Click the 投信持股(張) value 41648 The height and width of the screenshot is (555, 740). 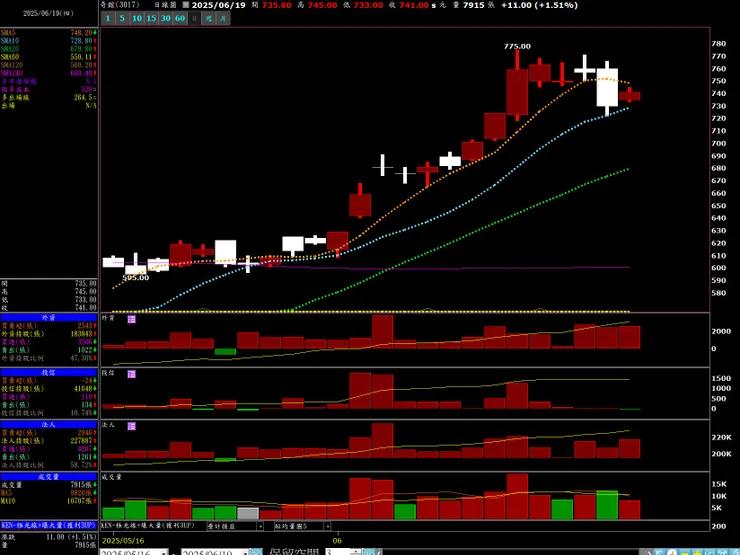point(82,388)
